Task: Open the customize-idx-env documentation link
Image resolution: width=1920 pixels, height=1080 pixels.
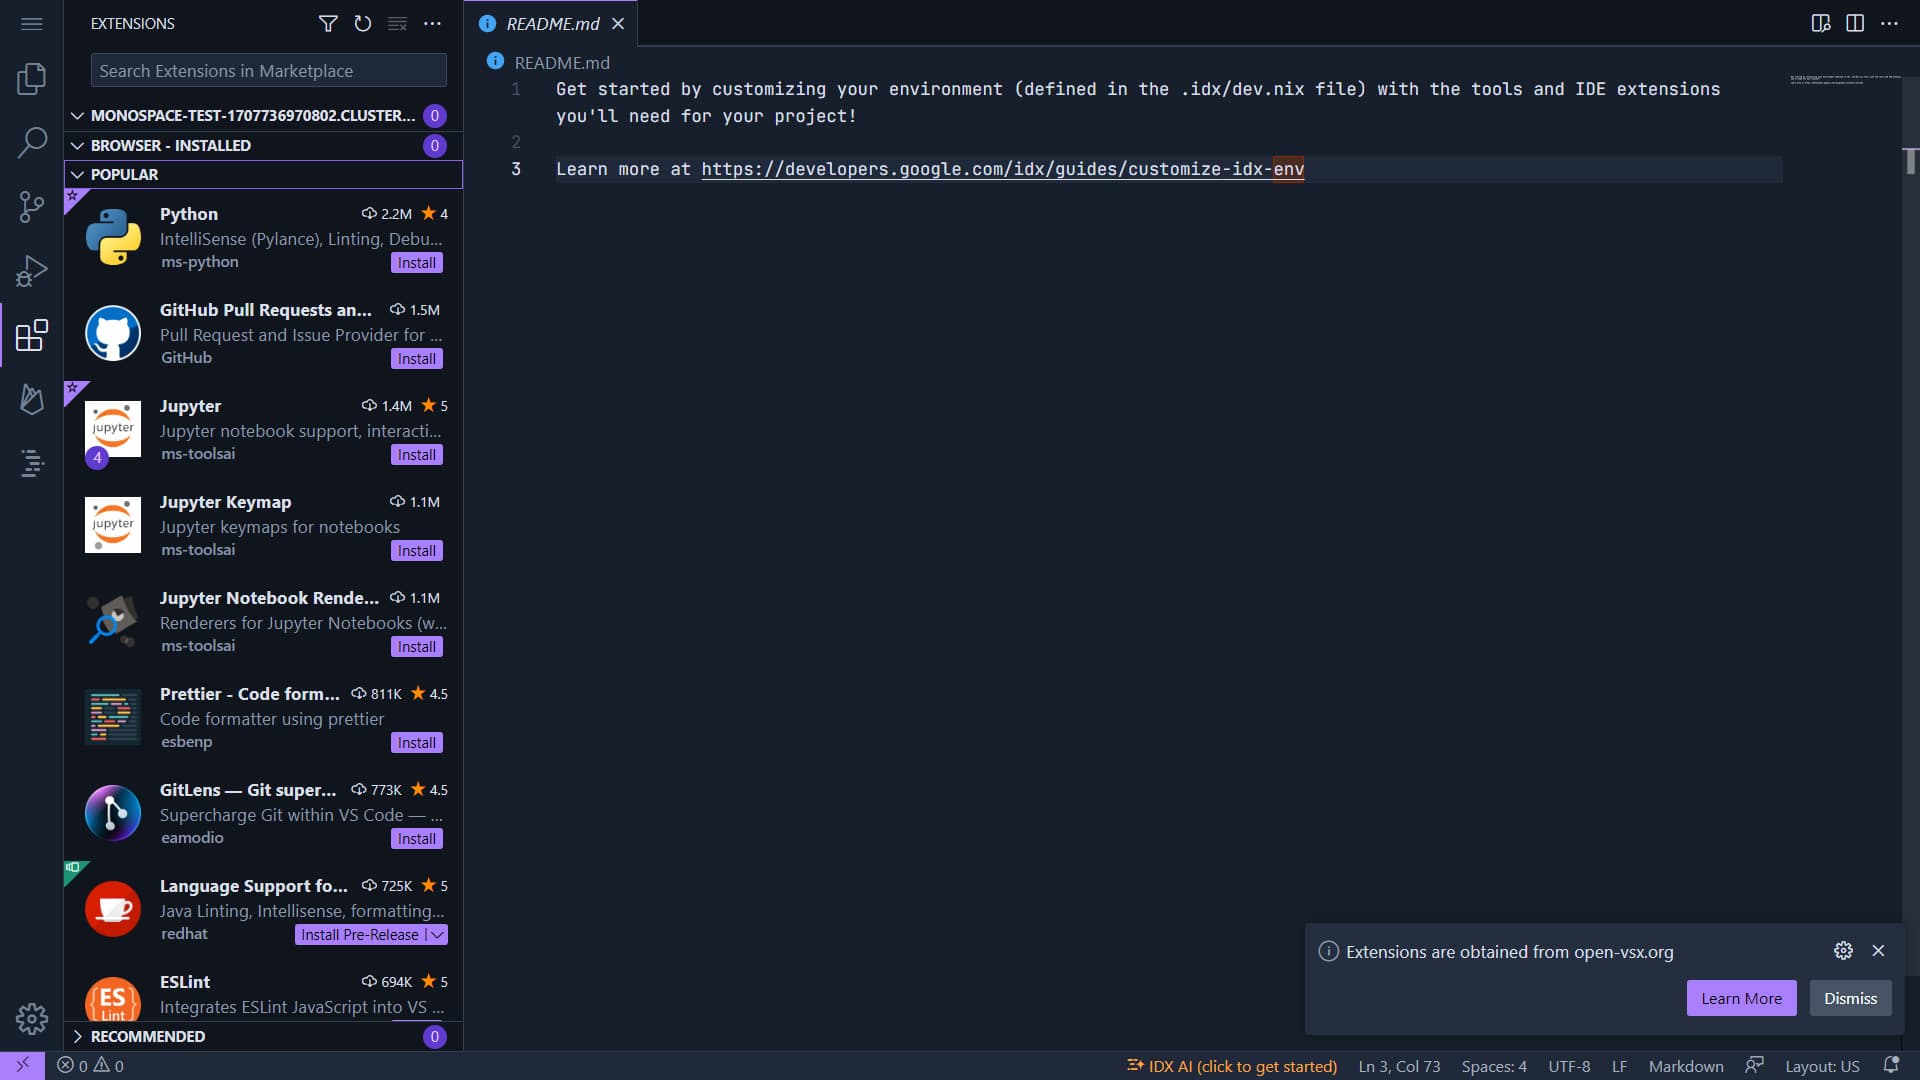Action: pos(1002,169)
